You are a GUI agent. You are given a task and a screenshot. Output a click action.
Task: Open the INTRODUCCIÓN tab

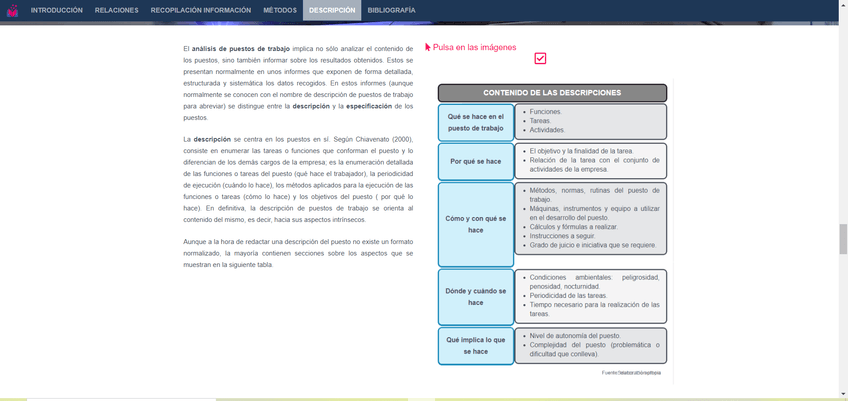[57, 10]
